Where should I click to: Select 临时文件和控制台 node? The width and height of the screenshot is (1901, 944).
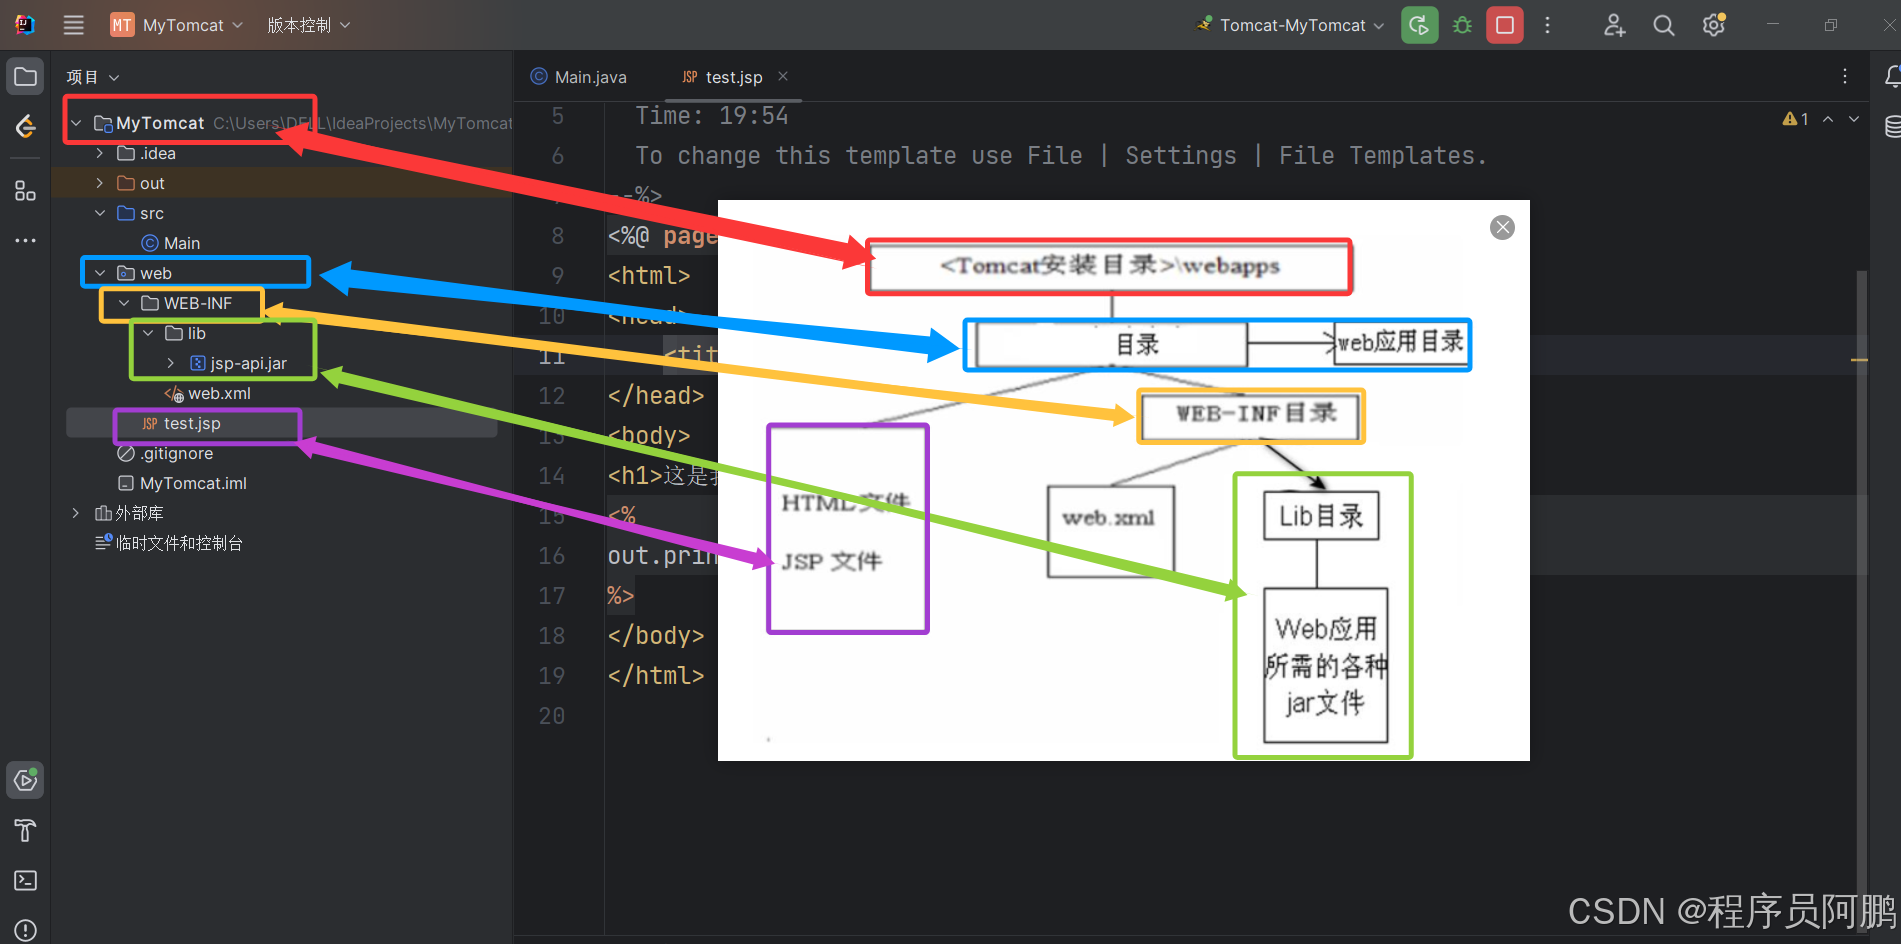[169, 543]
